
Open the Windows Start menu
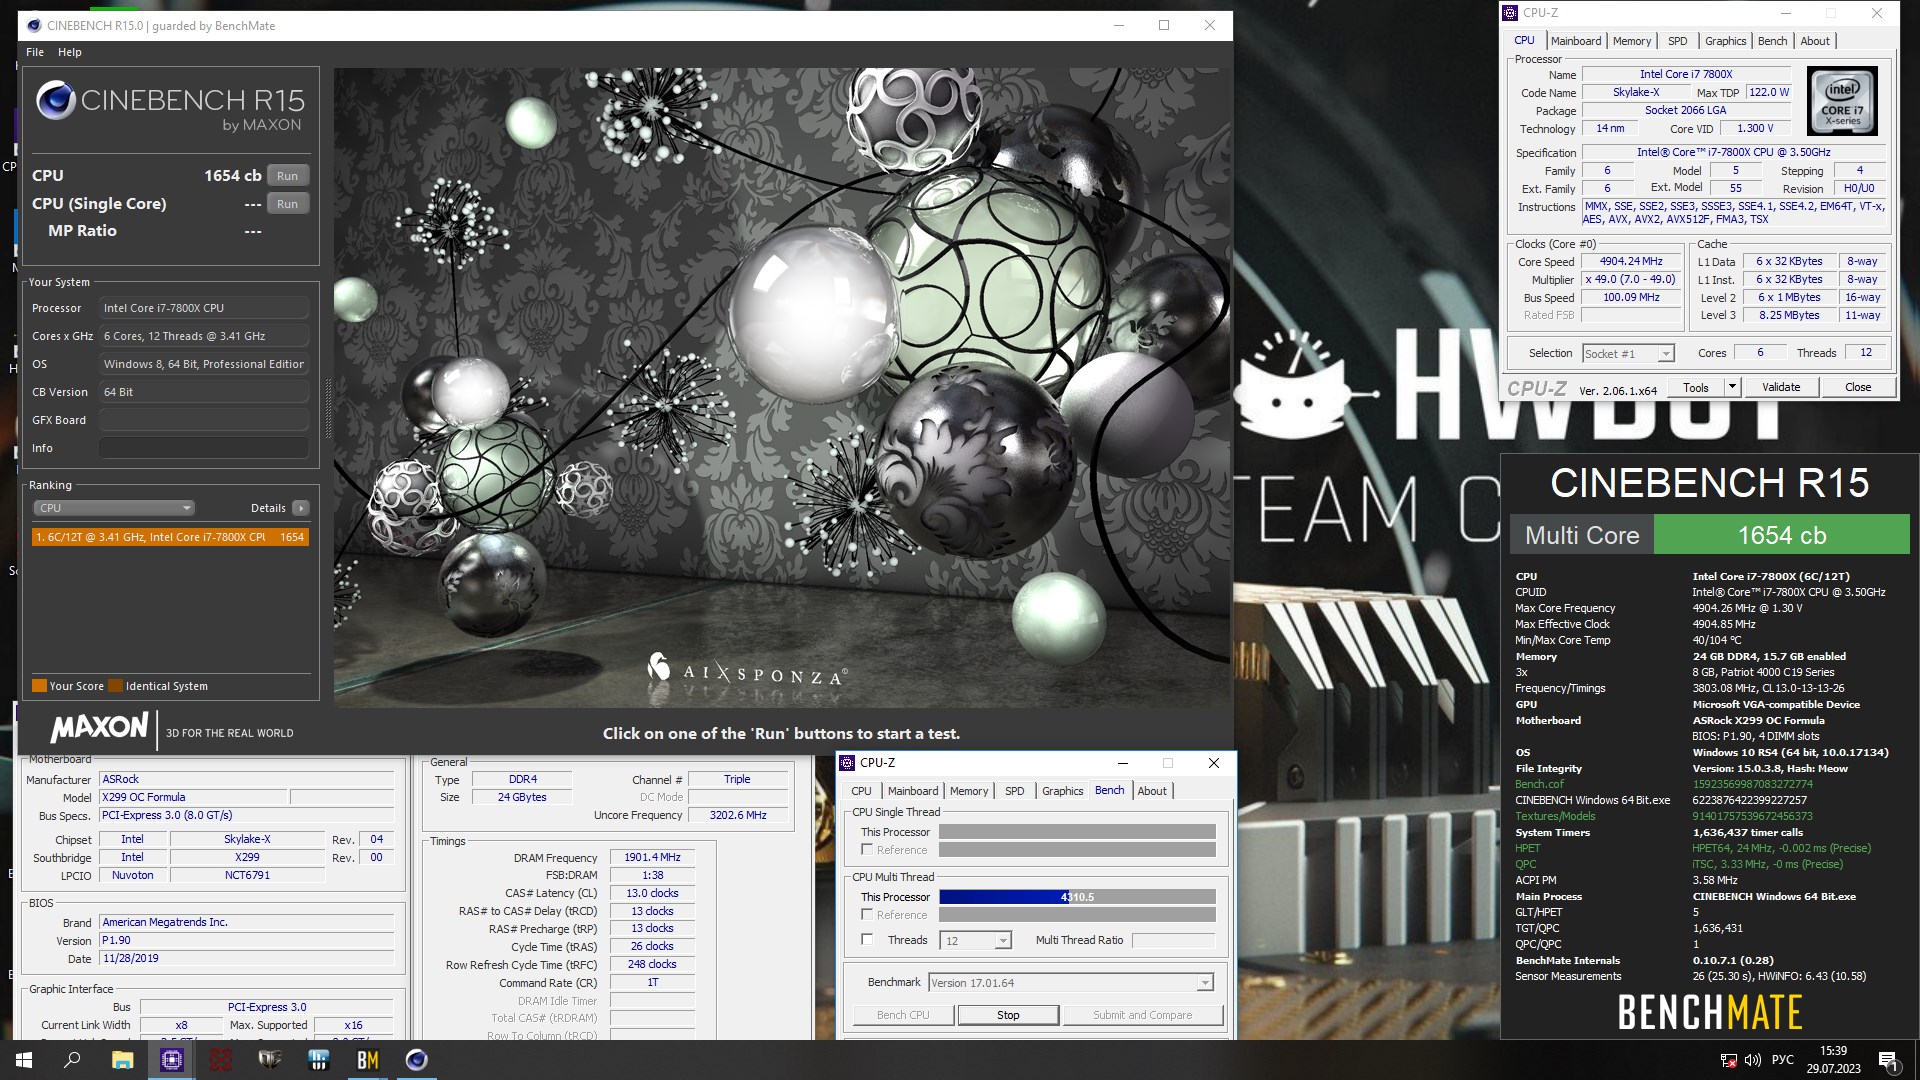(x=24, y=1060)
